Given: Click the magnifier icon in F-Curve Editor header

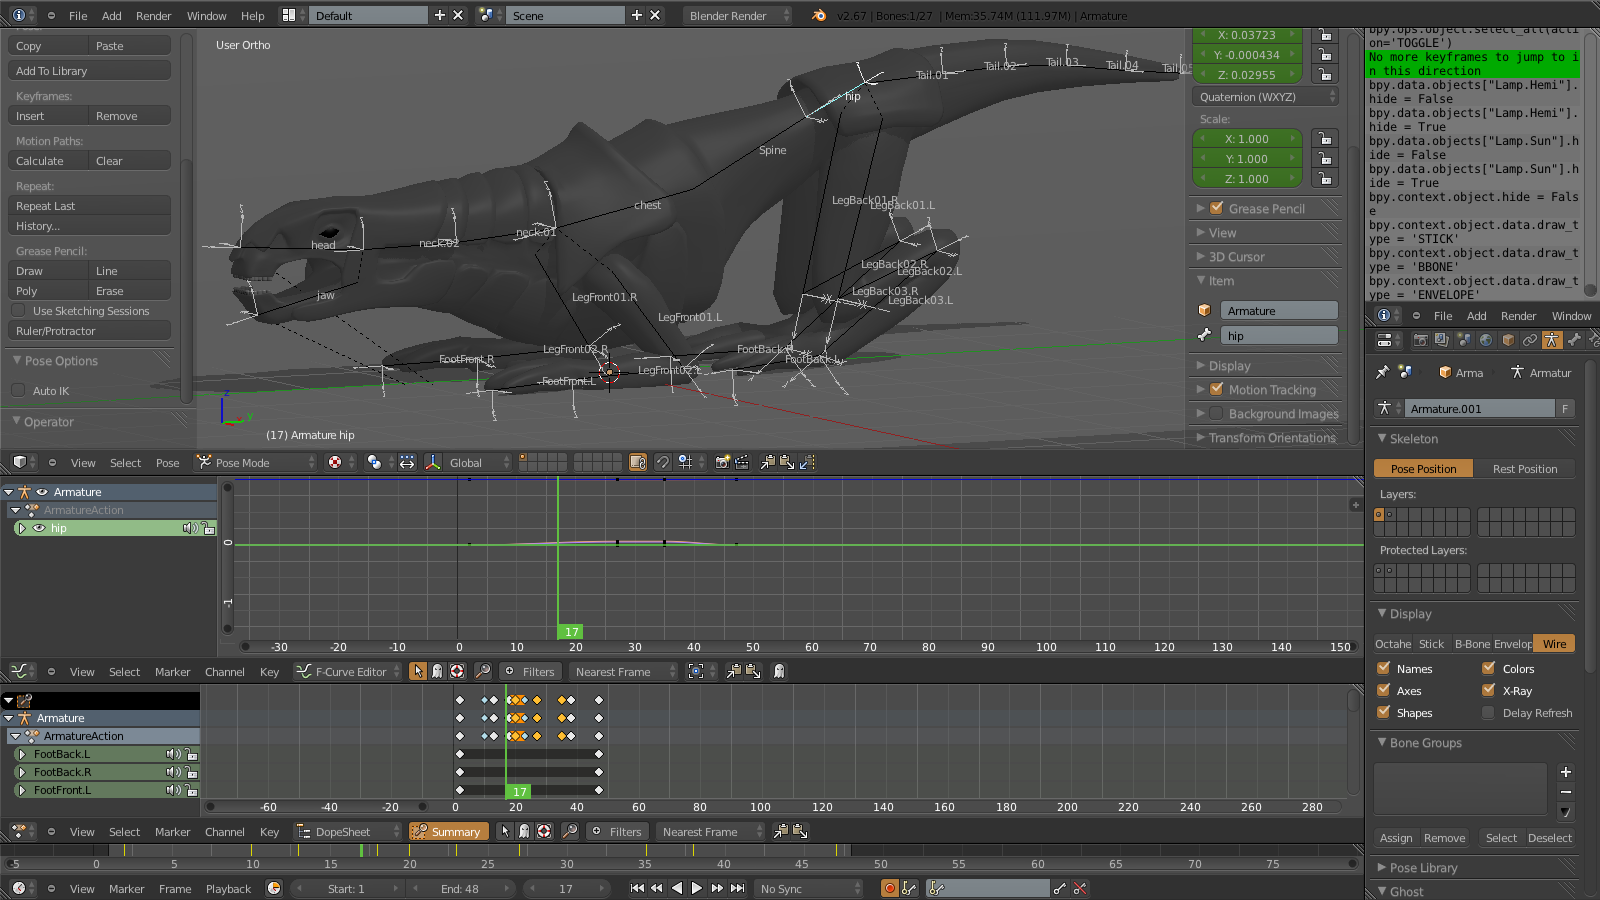Looking at the screenshot, I should 482,672.
